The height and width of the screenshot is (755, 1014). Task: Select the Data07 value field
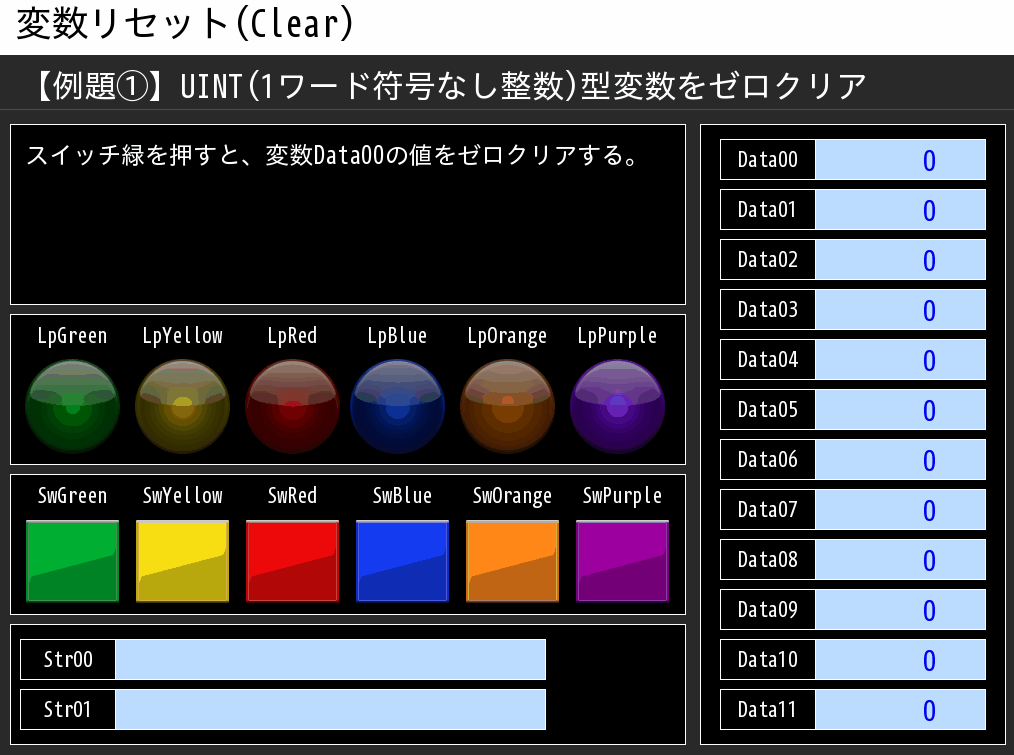(x=900, y=509)
